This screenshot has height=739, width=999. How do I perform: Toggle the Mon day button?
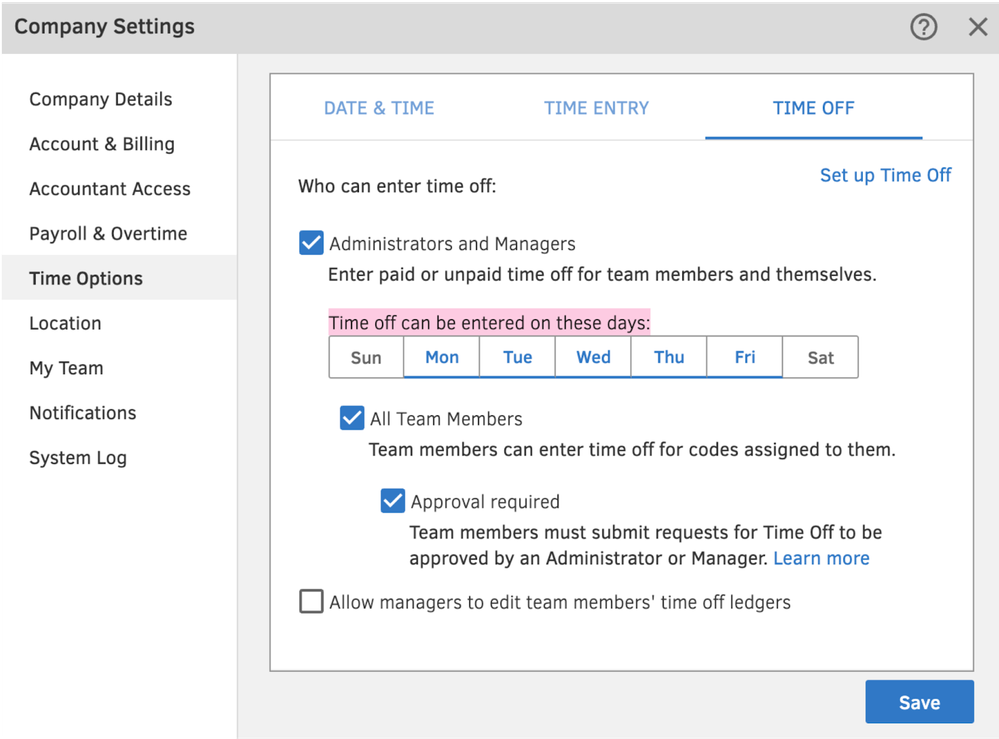[442, 357]
